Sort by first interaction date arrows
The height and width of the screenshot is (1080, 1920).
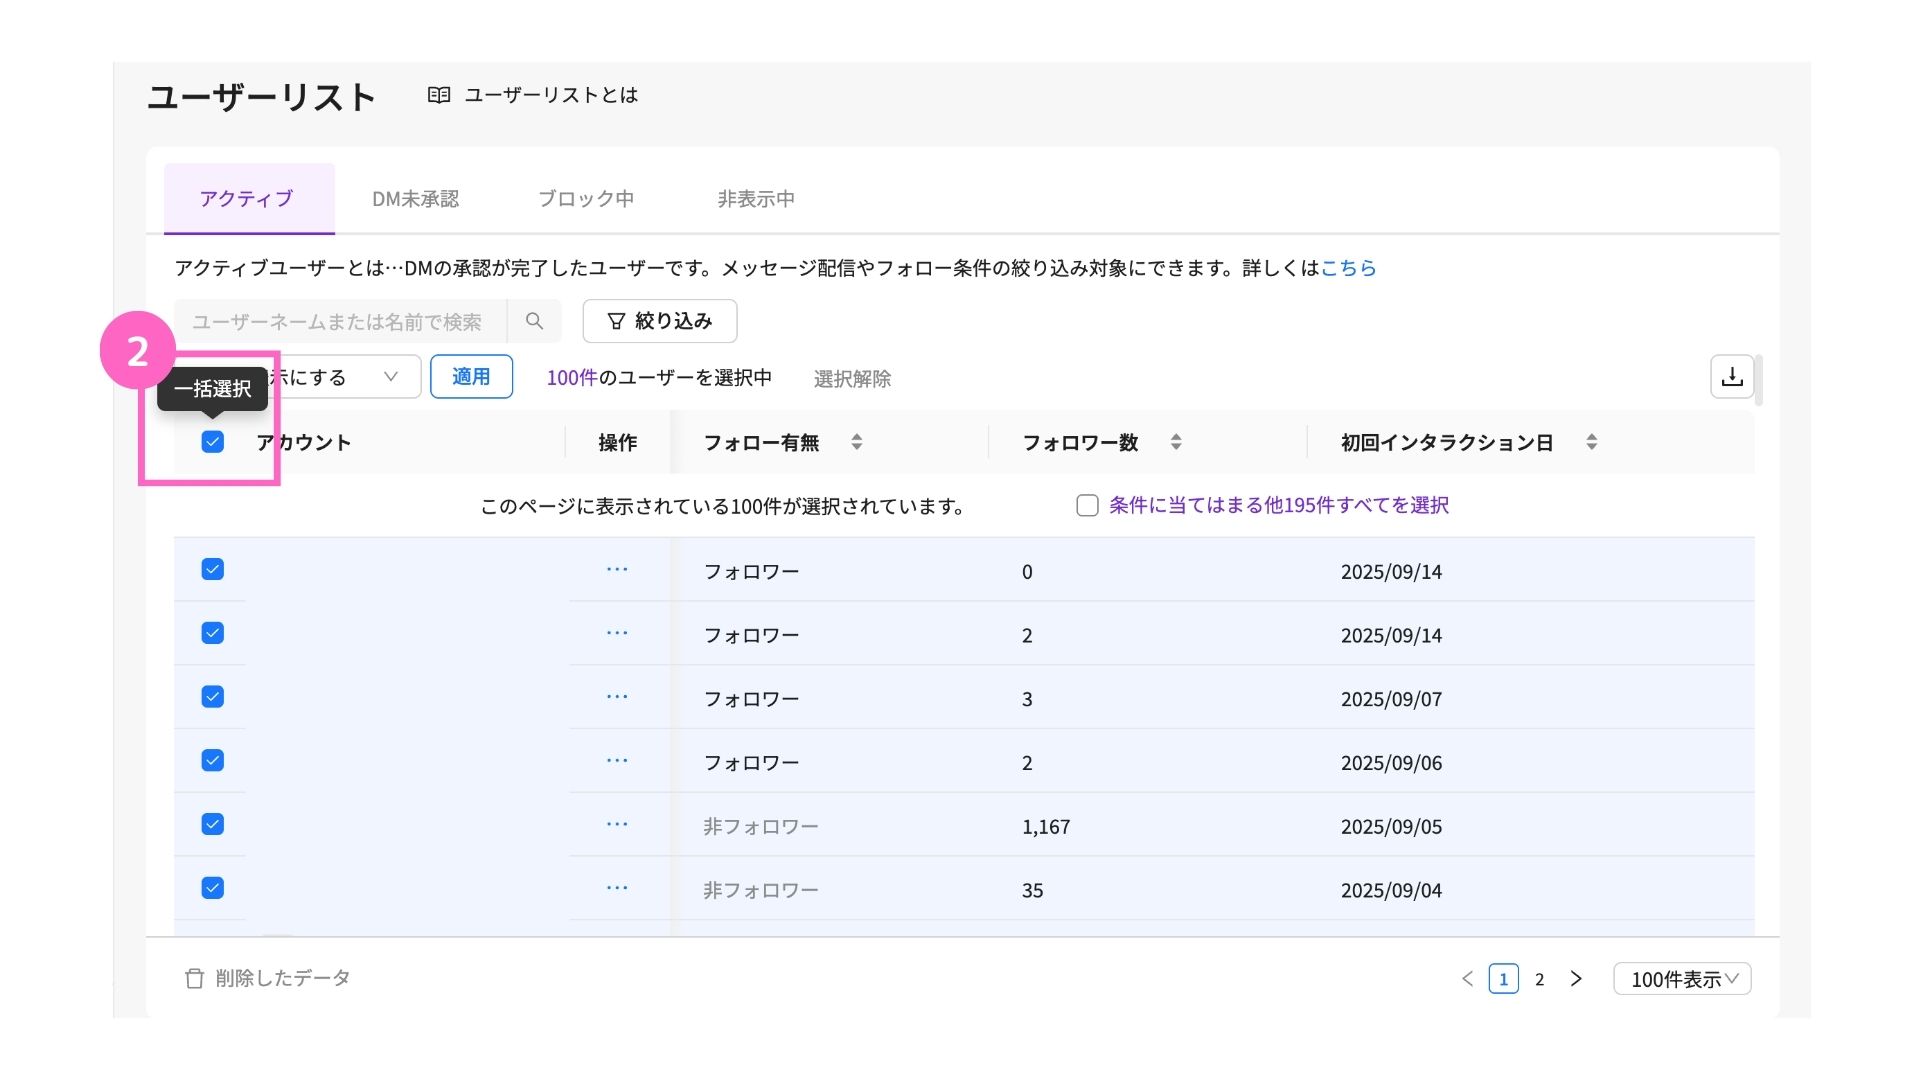[1591, 442]
